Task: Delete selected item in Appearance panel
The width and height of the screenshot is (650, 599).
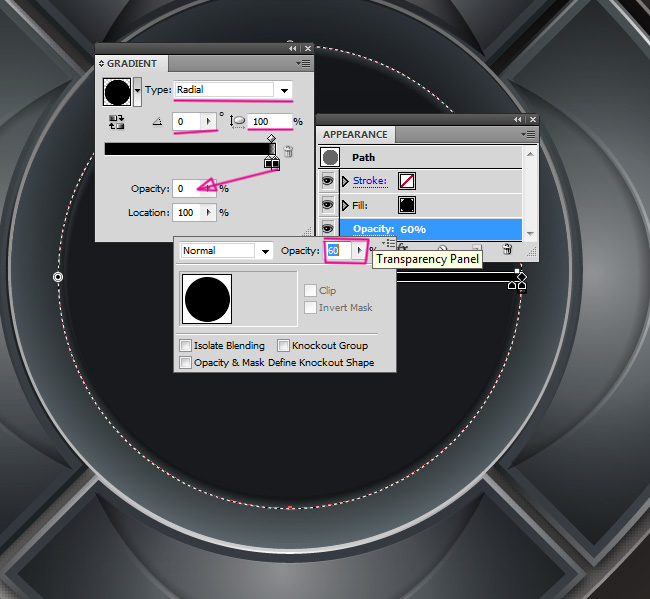Action: (507, 249)
